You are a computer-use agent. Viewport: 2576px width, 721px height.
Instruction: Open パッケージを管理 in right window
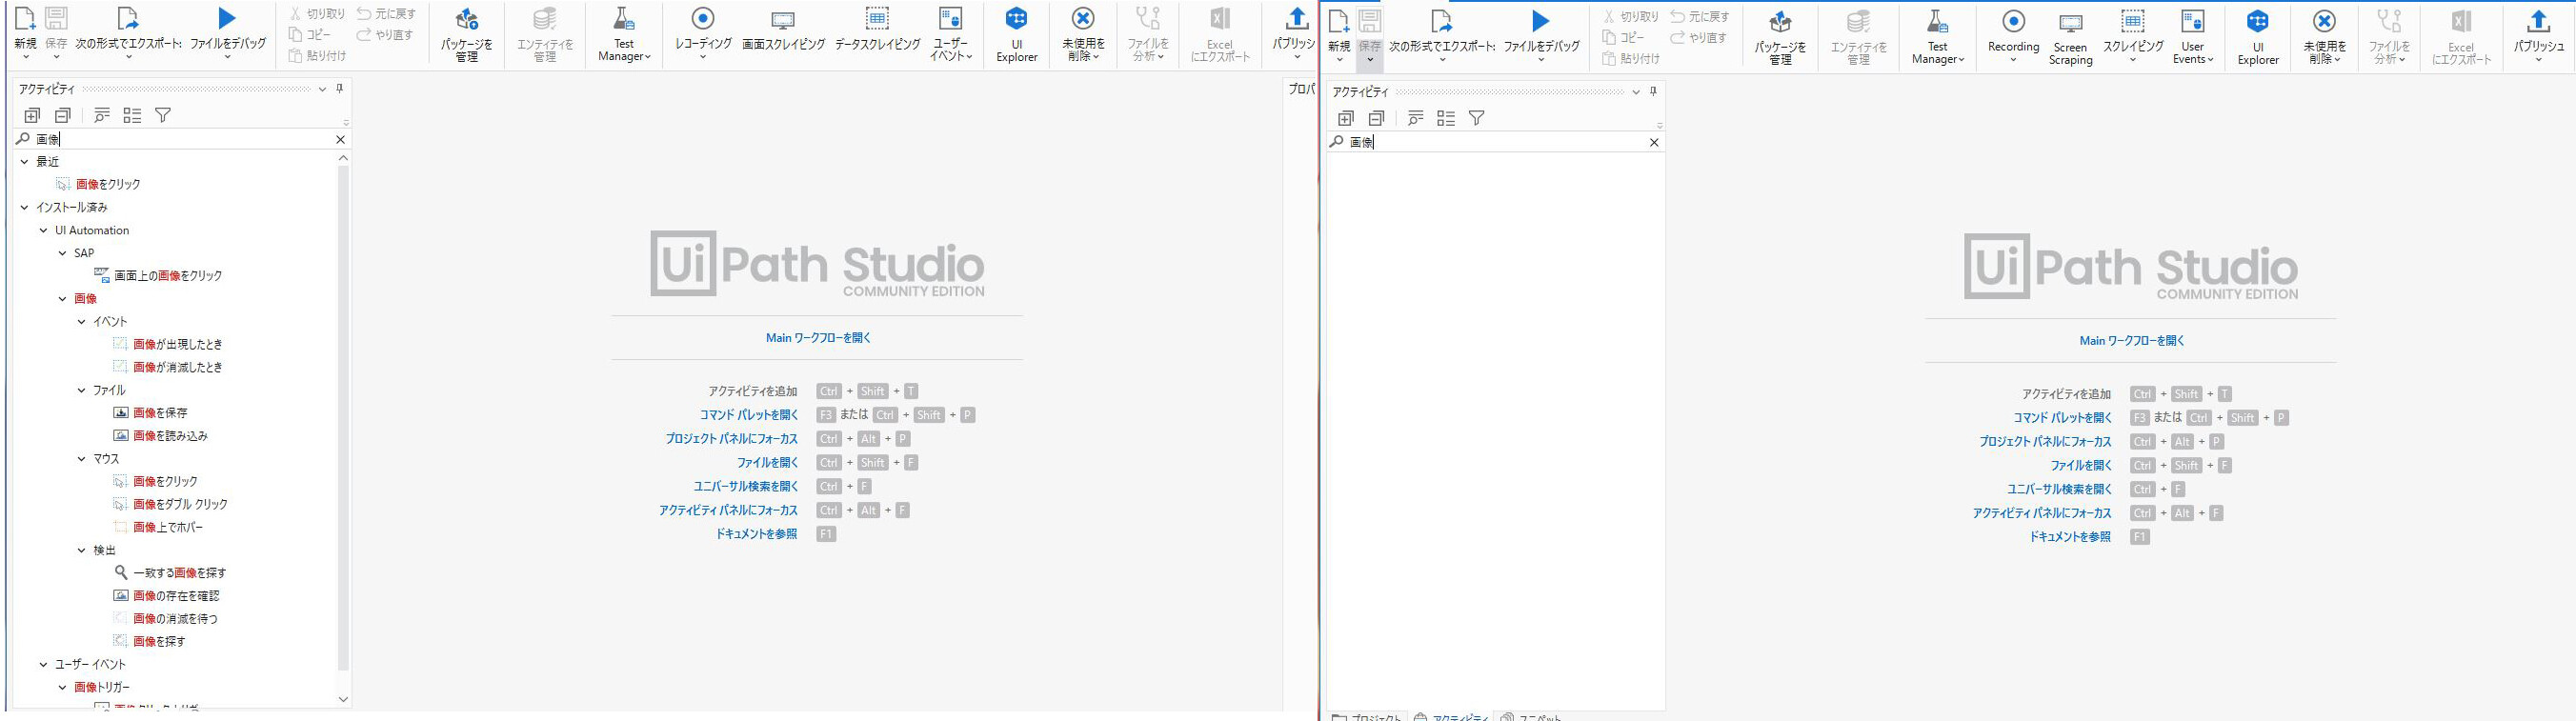(x=1780, y=38)
